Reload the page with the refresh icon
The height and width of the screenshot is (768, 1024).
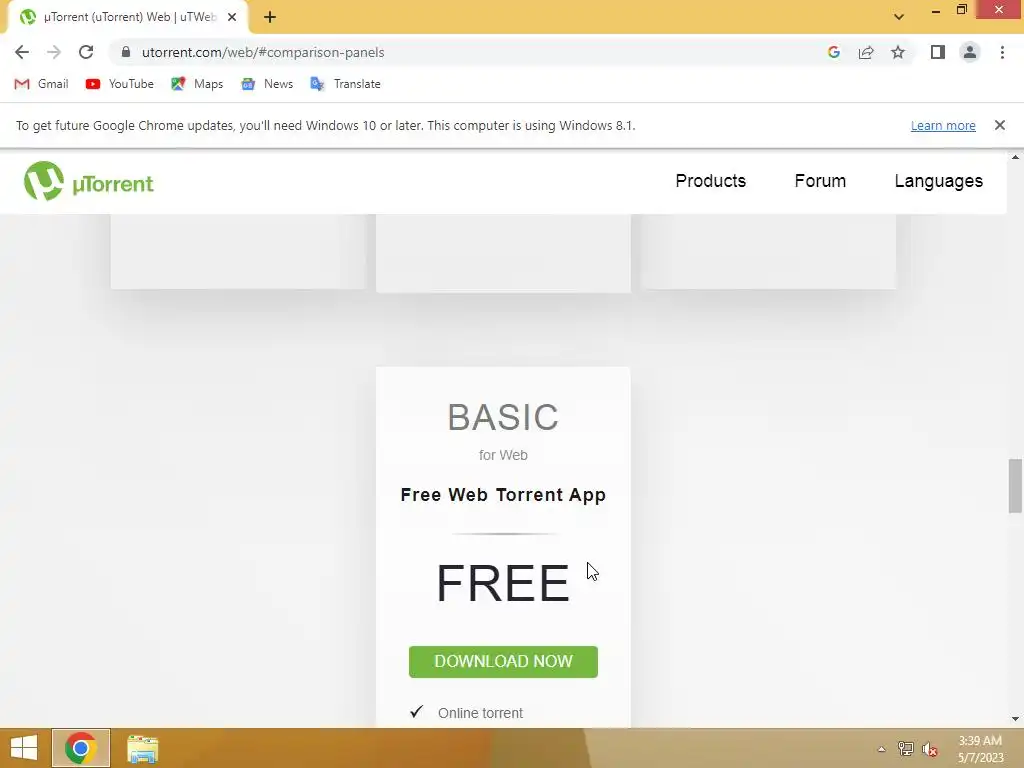click(86, 52)
